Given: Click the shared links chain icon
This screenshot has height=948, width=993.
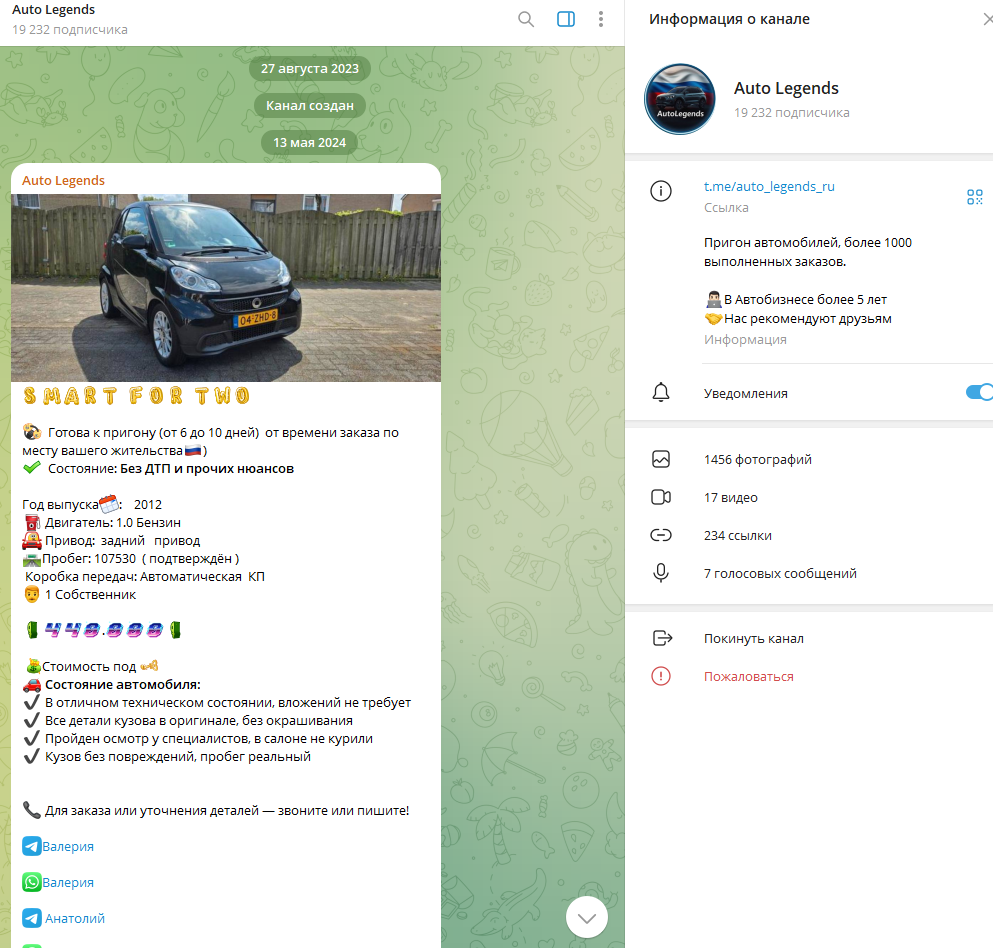Looking at the screenshot, I should pos(661,535).
